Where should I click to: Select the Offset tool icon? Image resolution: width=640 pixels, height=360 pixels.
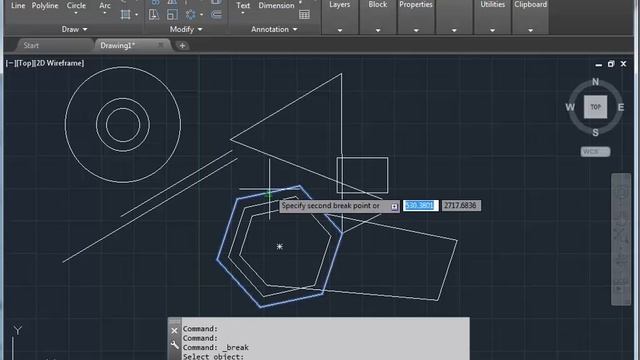click(216, 15)
